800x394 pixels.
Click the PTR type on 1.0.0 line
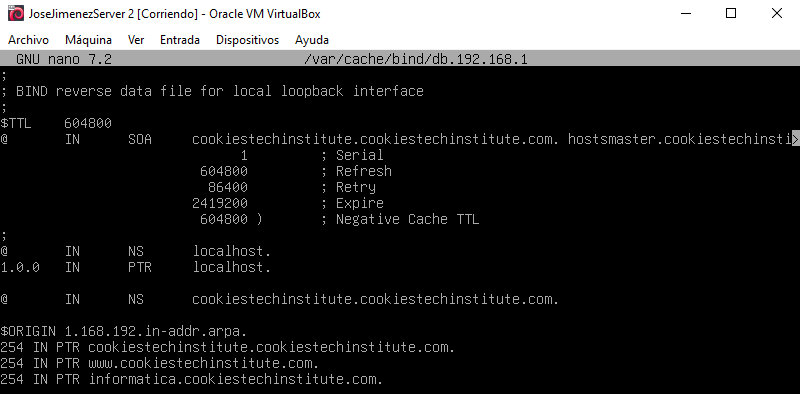click(140, 267)
